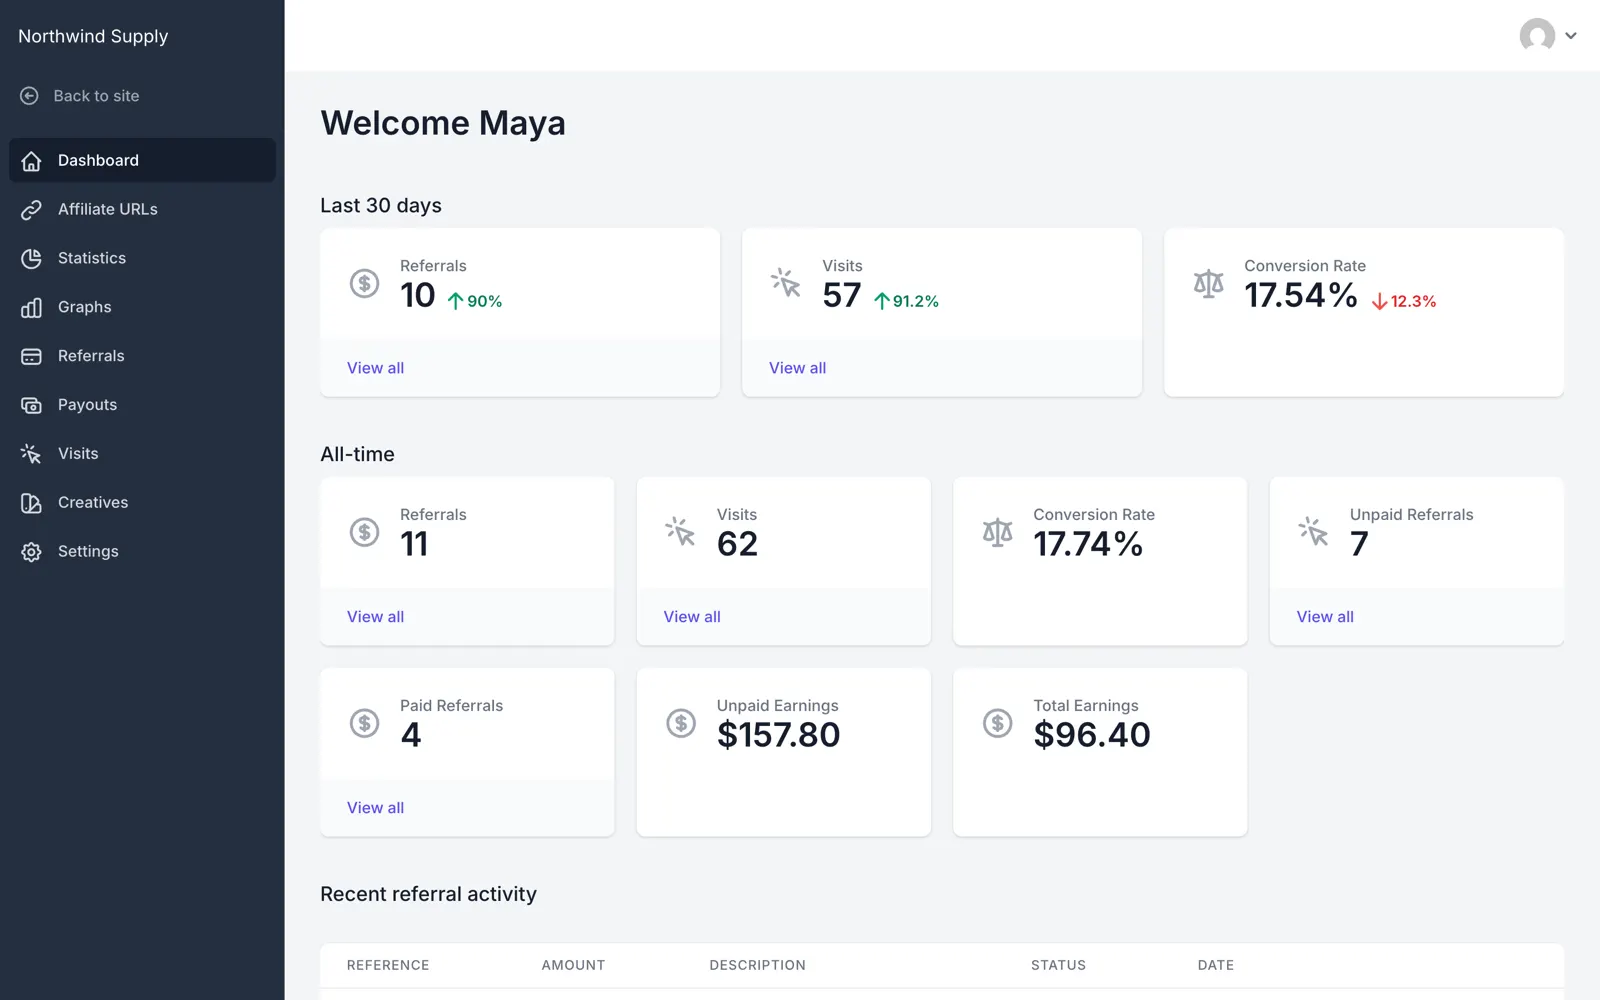Click the Payouts cash icon
The width and height of the screenshot is (1600, 1000).
[x=31, y=406]
